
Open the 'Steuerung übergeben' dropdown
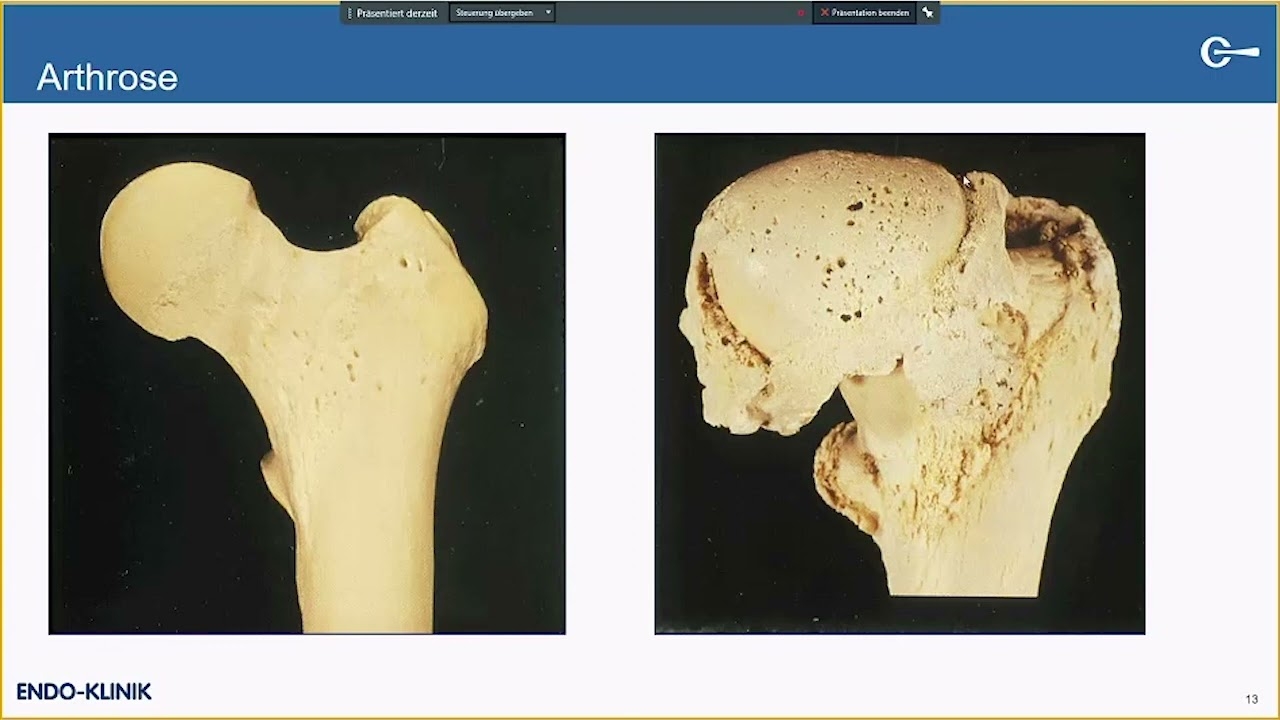[502, 13]
